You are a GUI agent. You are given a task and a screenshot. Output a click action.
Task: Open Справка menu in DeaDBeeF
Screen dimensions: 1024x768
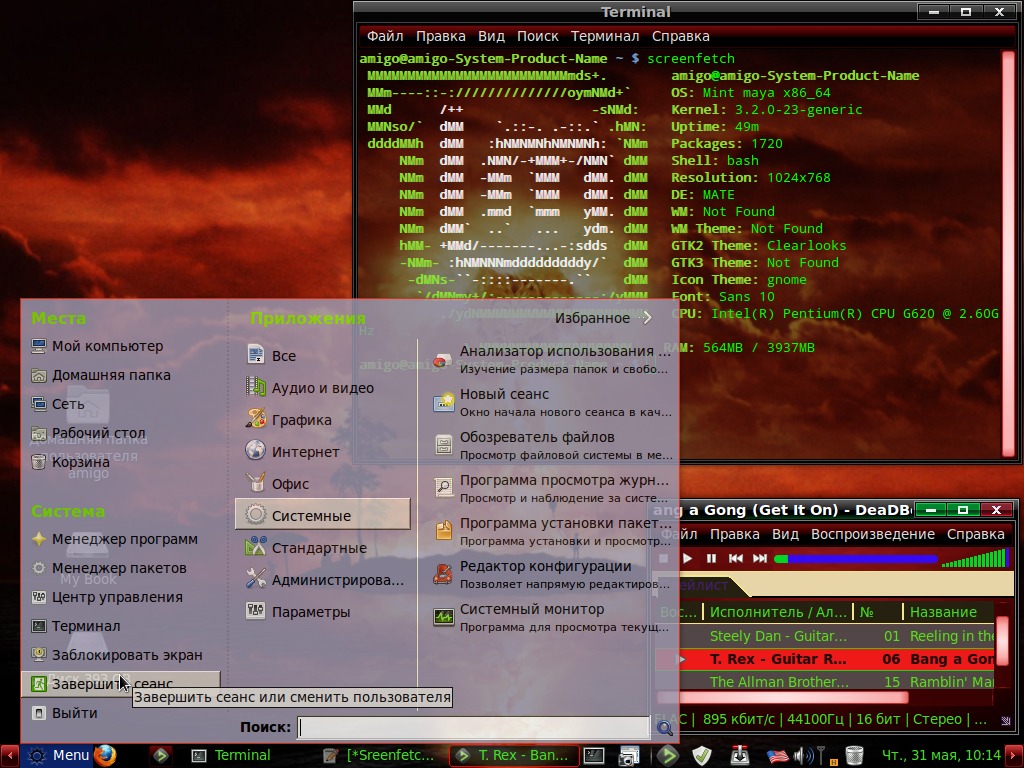point(976,534)
